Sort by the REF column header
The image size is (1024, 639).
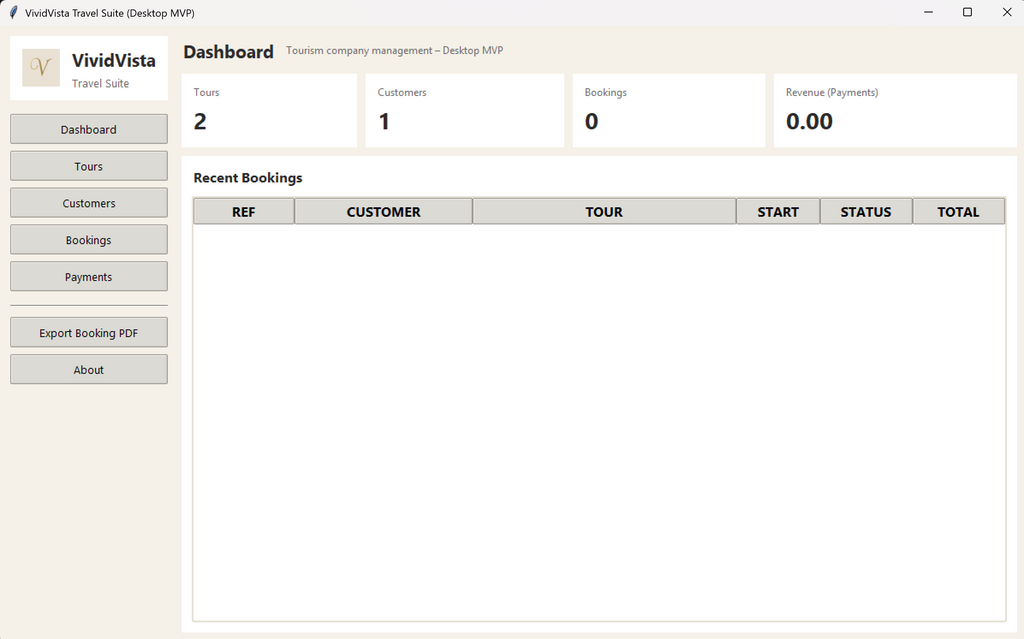point(244,212)
